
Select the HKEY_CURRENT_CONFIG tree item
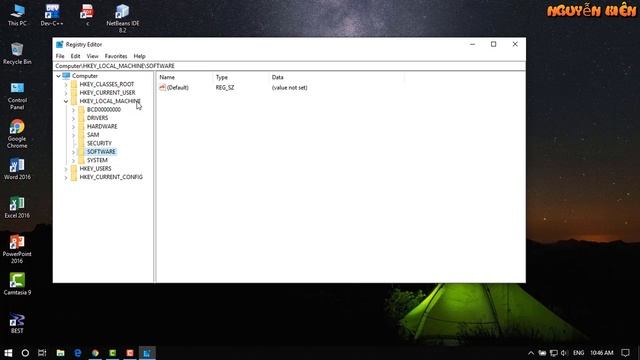[111, 177]
